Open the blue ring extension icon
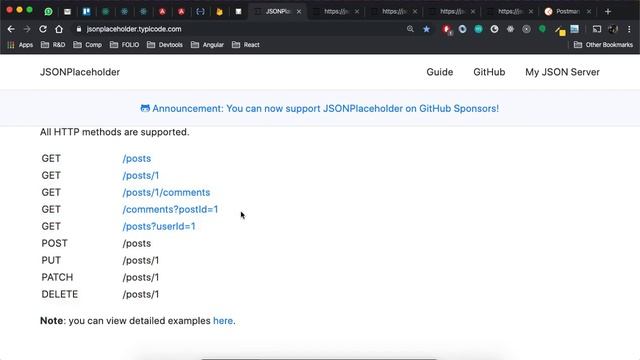The height and width of the screenshot is (360, 640). pyautogui.click(x=462, y=29)
